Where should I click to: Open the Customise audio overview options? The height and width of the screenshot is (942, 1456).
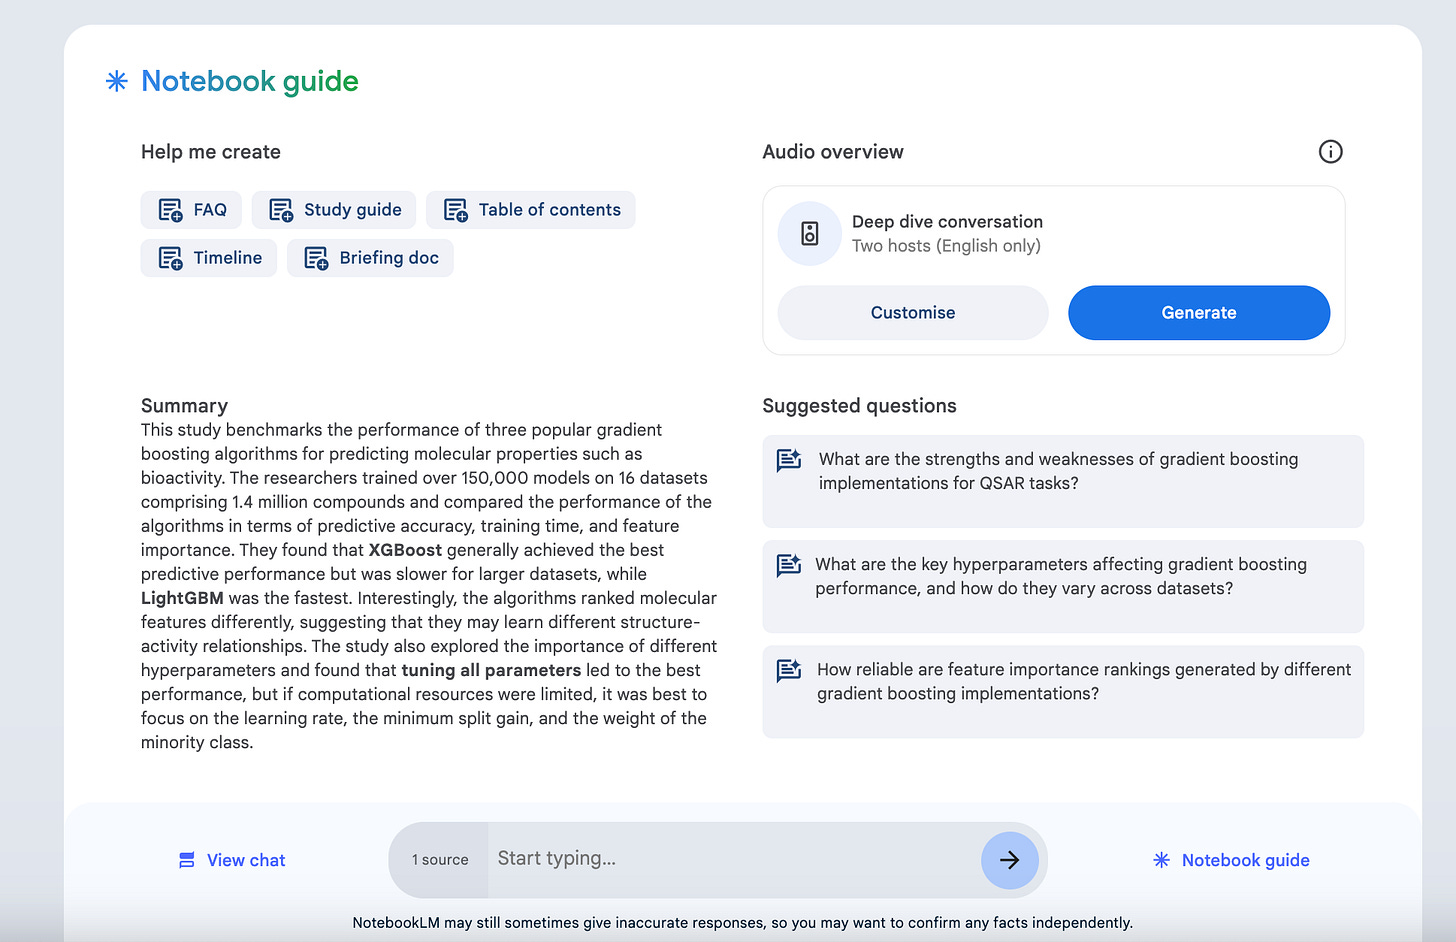[913, 313]
